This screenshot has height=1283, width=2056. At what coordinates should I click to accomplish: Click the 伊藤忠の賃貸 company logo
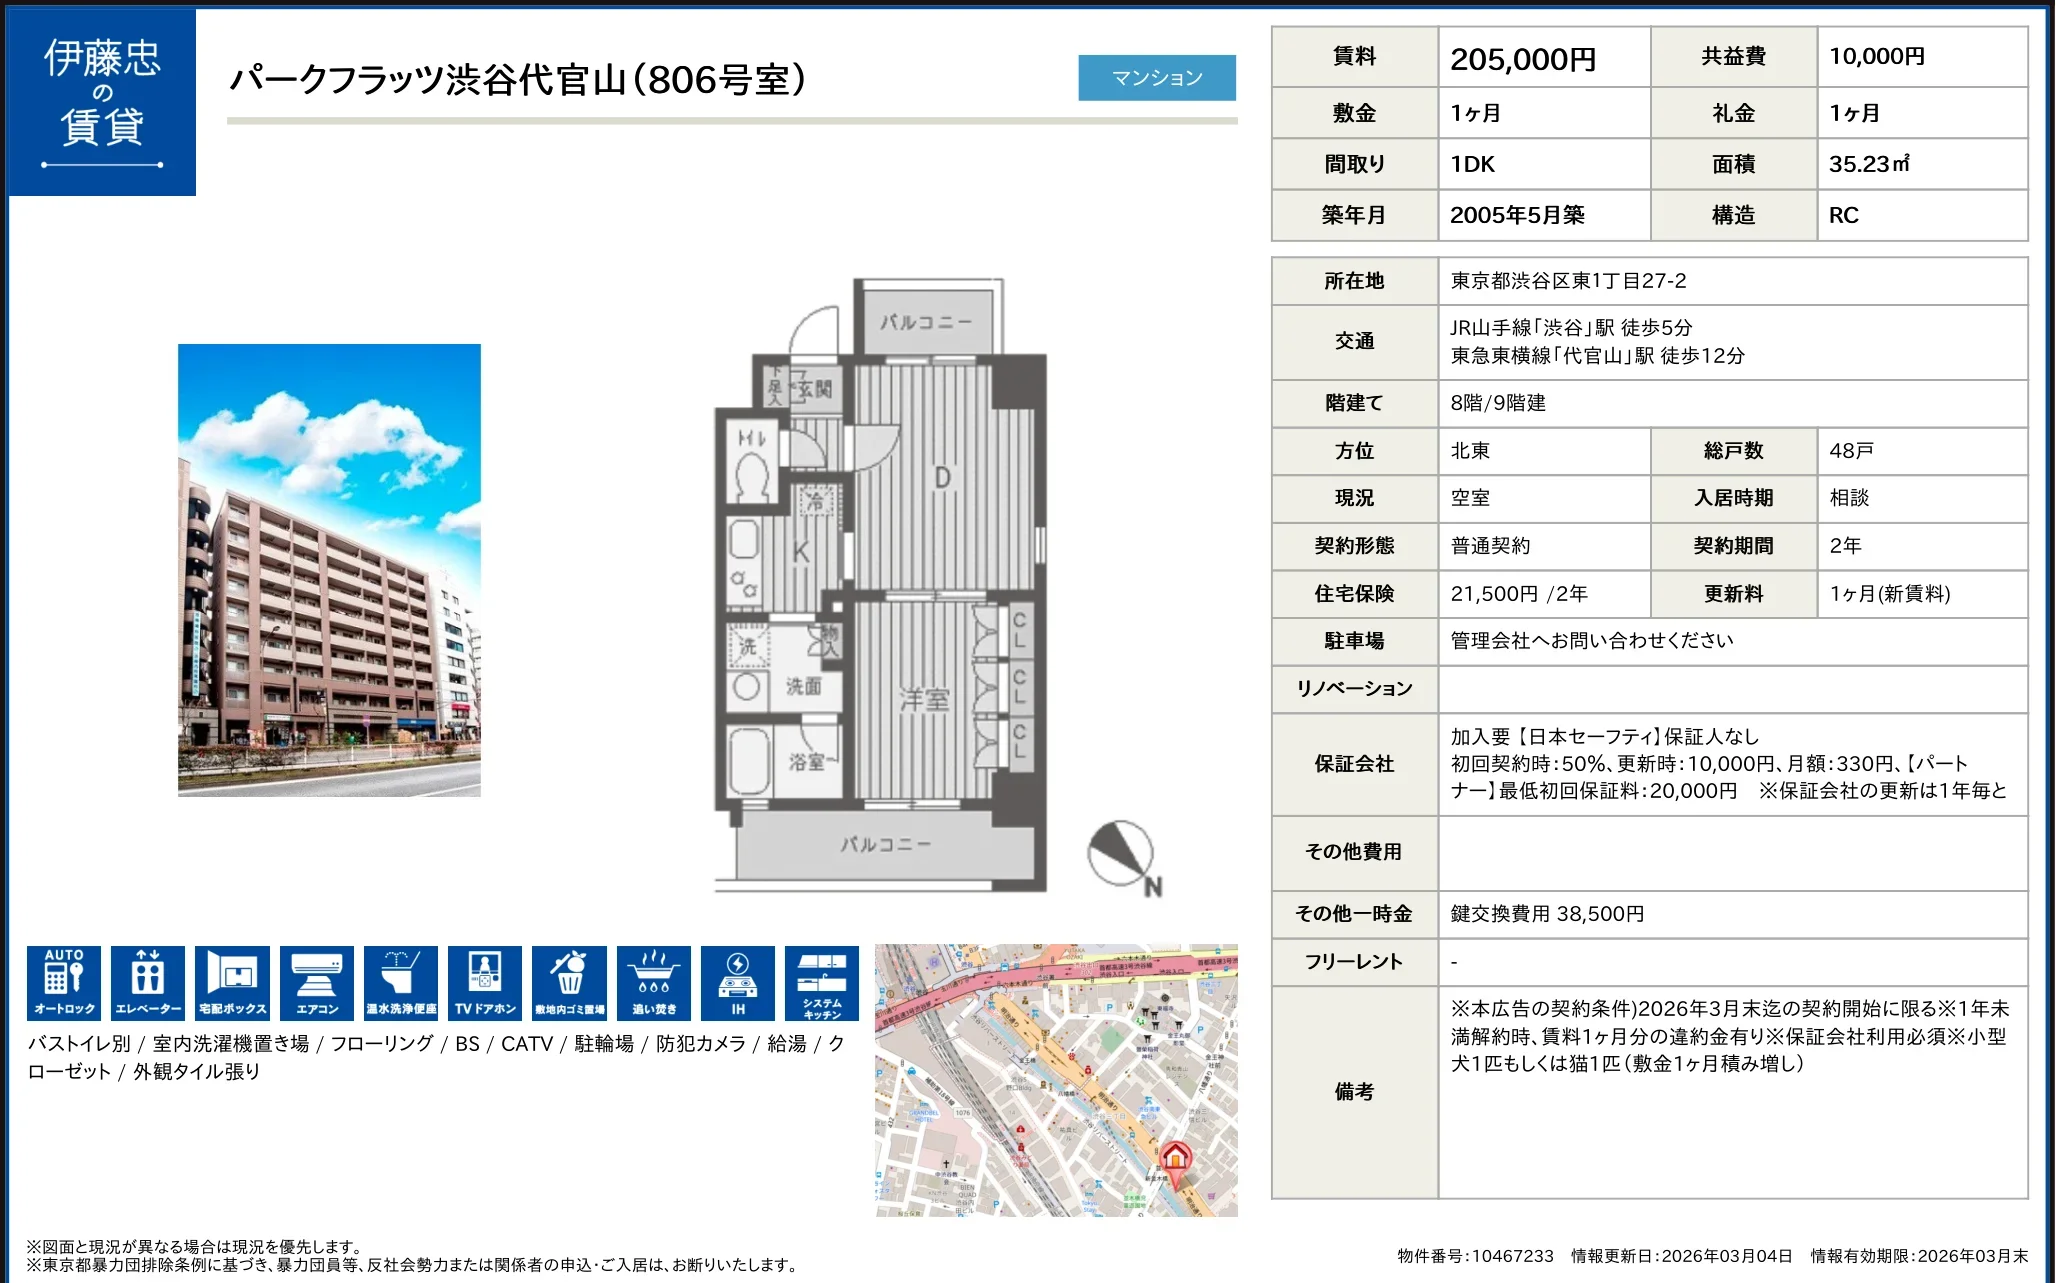(101, 103)
